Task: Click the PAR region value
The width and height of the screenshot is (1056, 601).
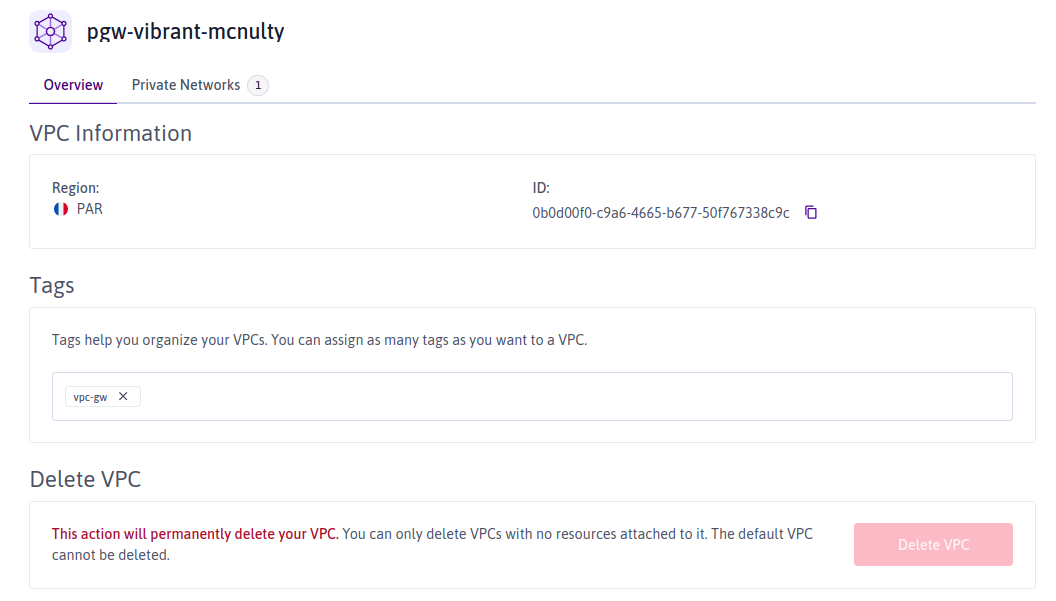Action: coord(90,210)
